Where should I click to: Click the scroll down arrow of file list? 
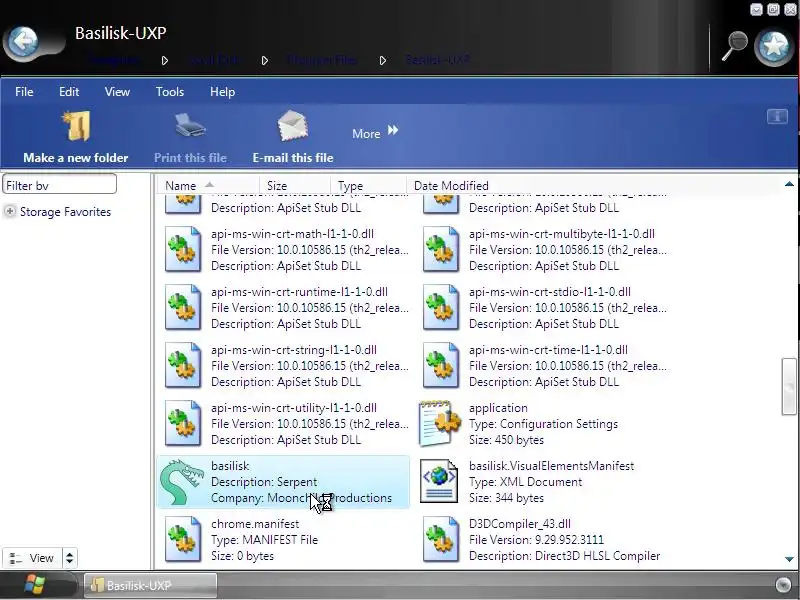[x=789, y=559]
